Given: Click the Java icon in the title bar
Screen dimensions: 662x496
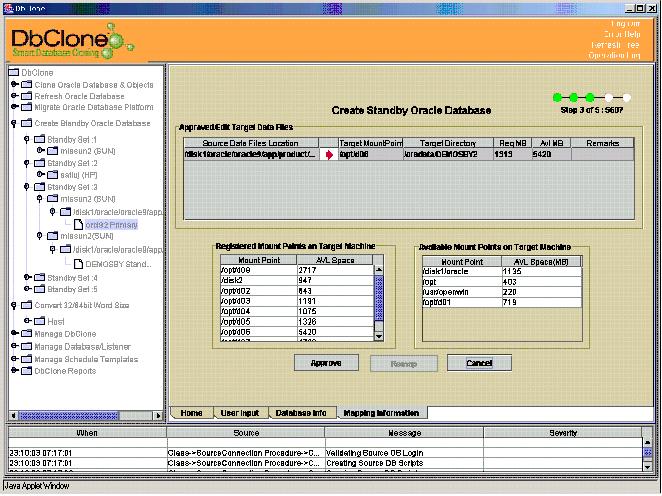Looking at the screenshot, I should click(8, 8).
